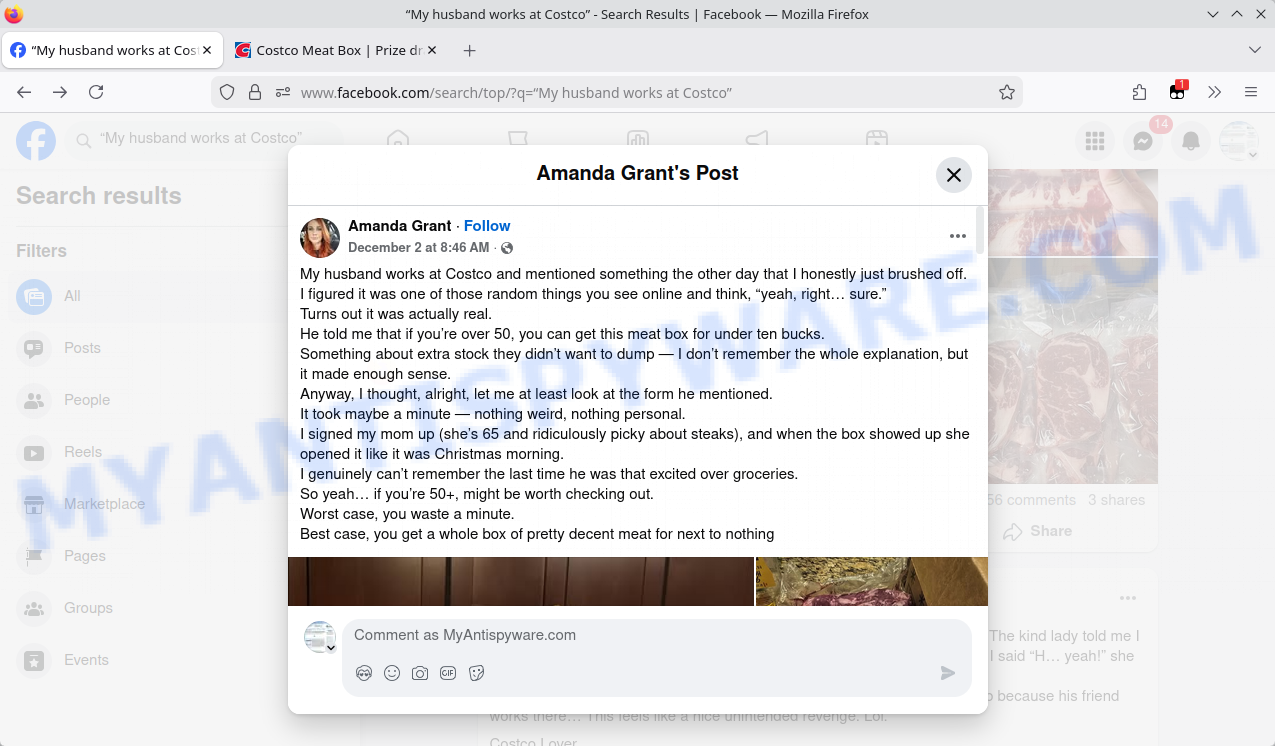Expand the list all tabs chevron
1275x746 pixels.
[1255, 50]
